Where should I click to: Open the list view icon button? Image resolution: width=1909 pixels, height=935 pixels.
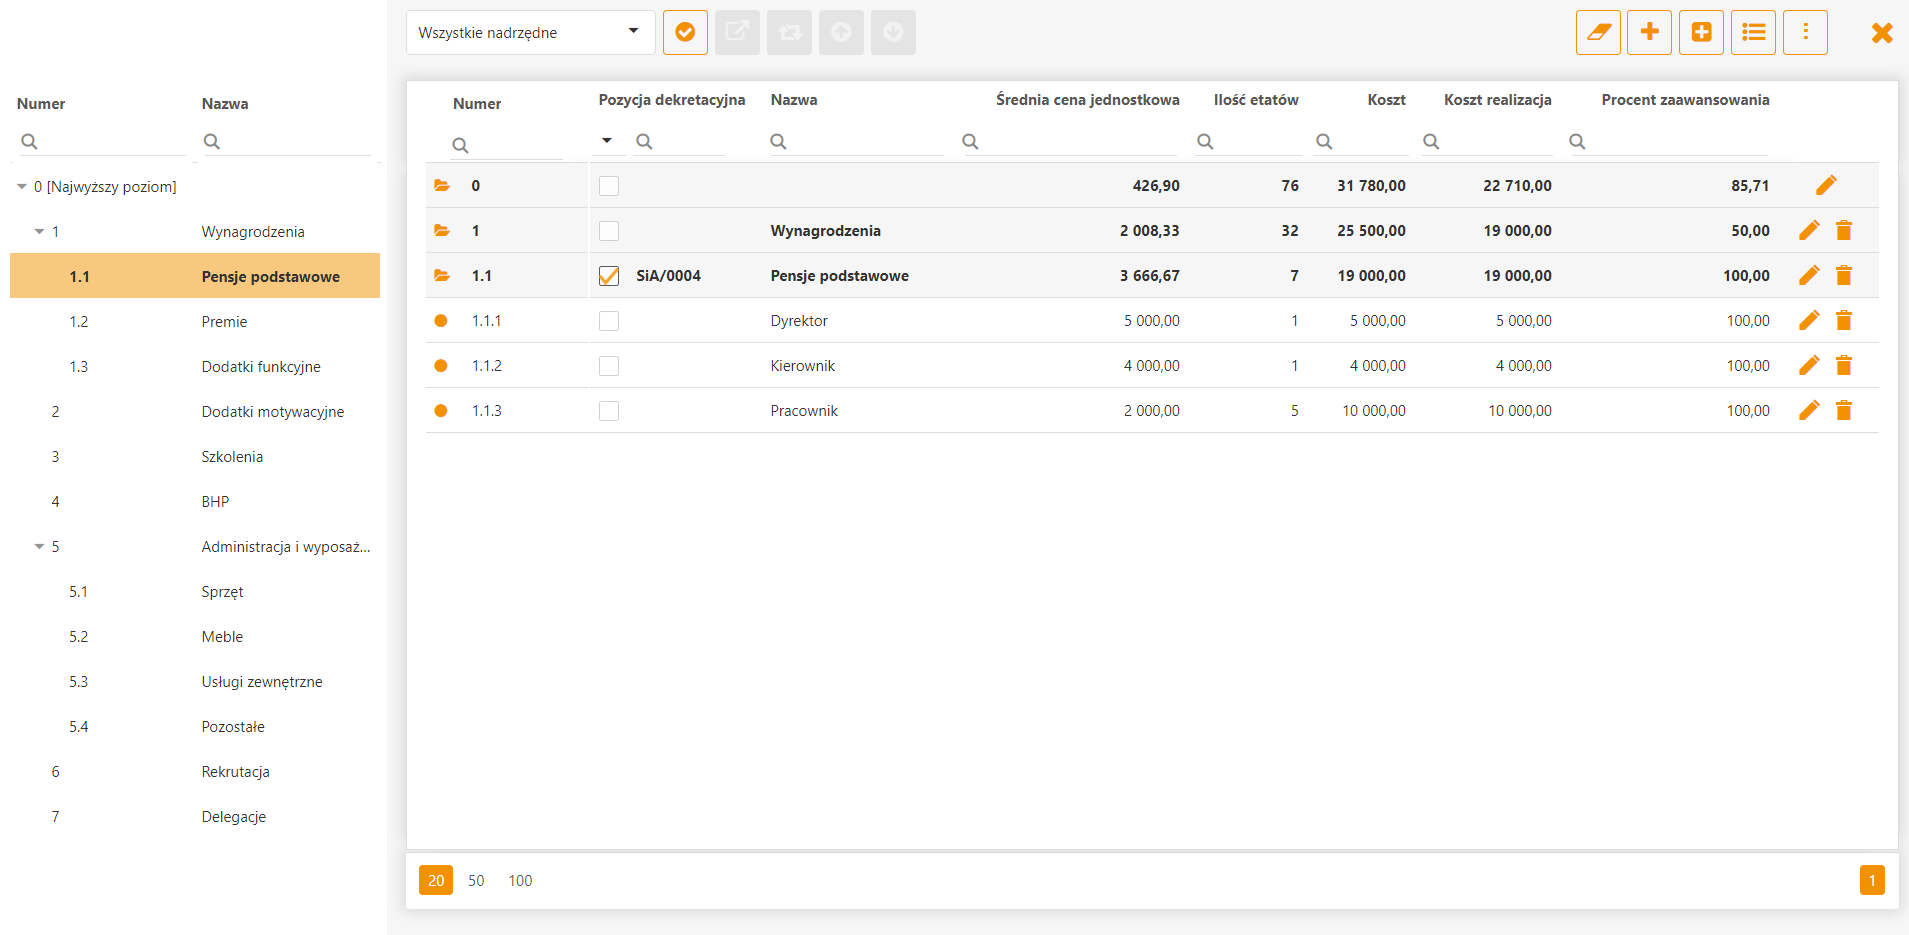(1753, 33)
